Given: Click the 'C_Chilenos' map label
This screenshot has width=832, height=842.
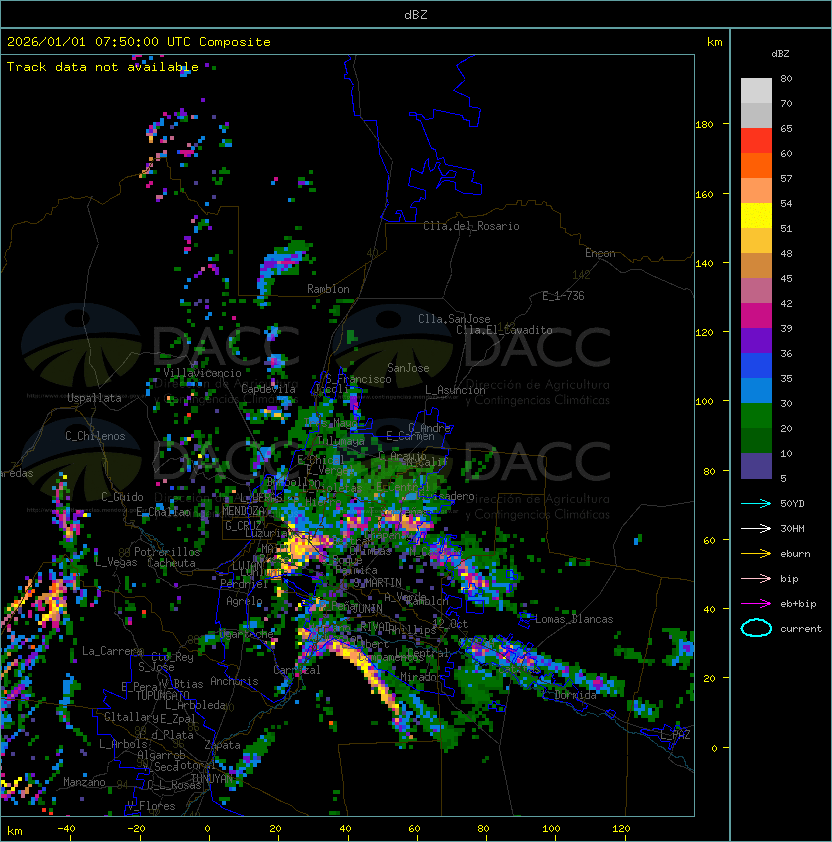Looking at the screenshot, I should [x=95, y=436].
